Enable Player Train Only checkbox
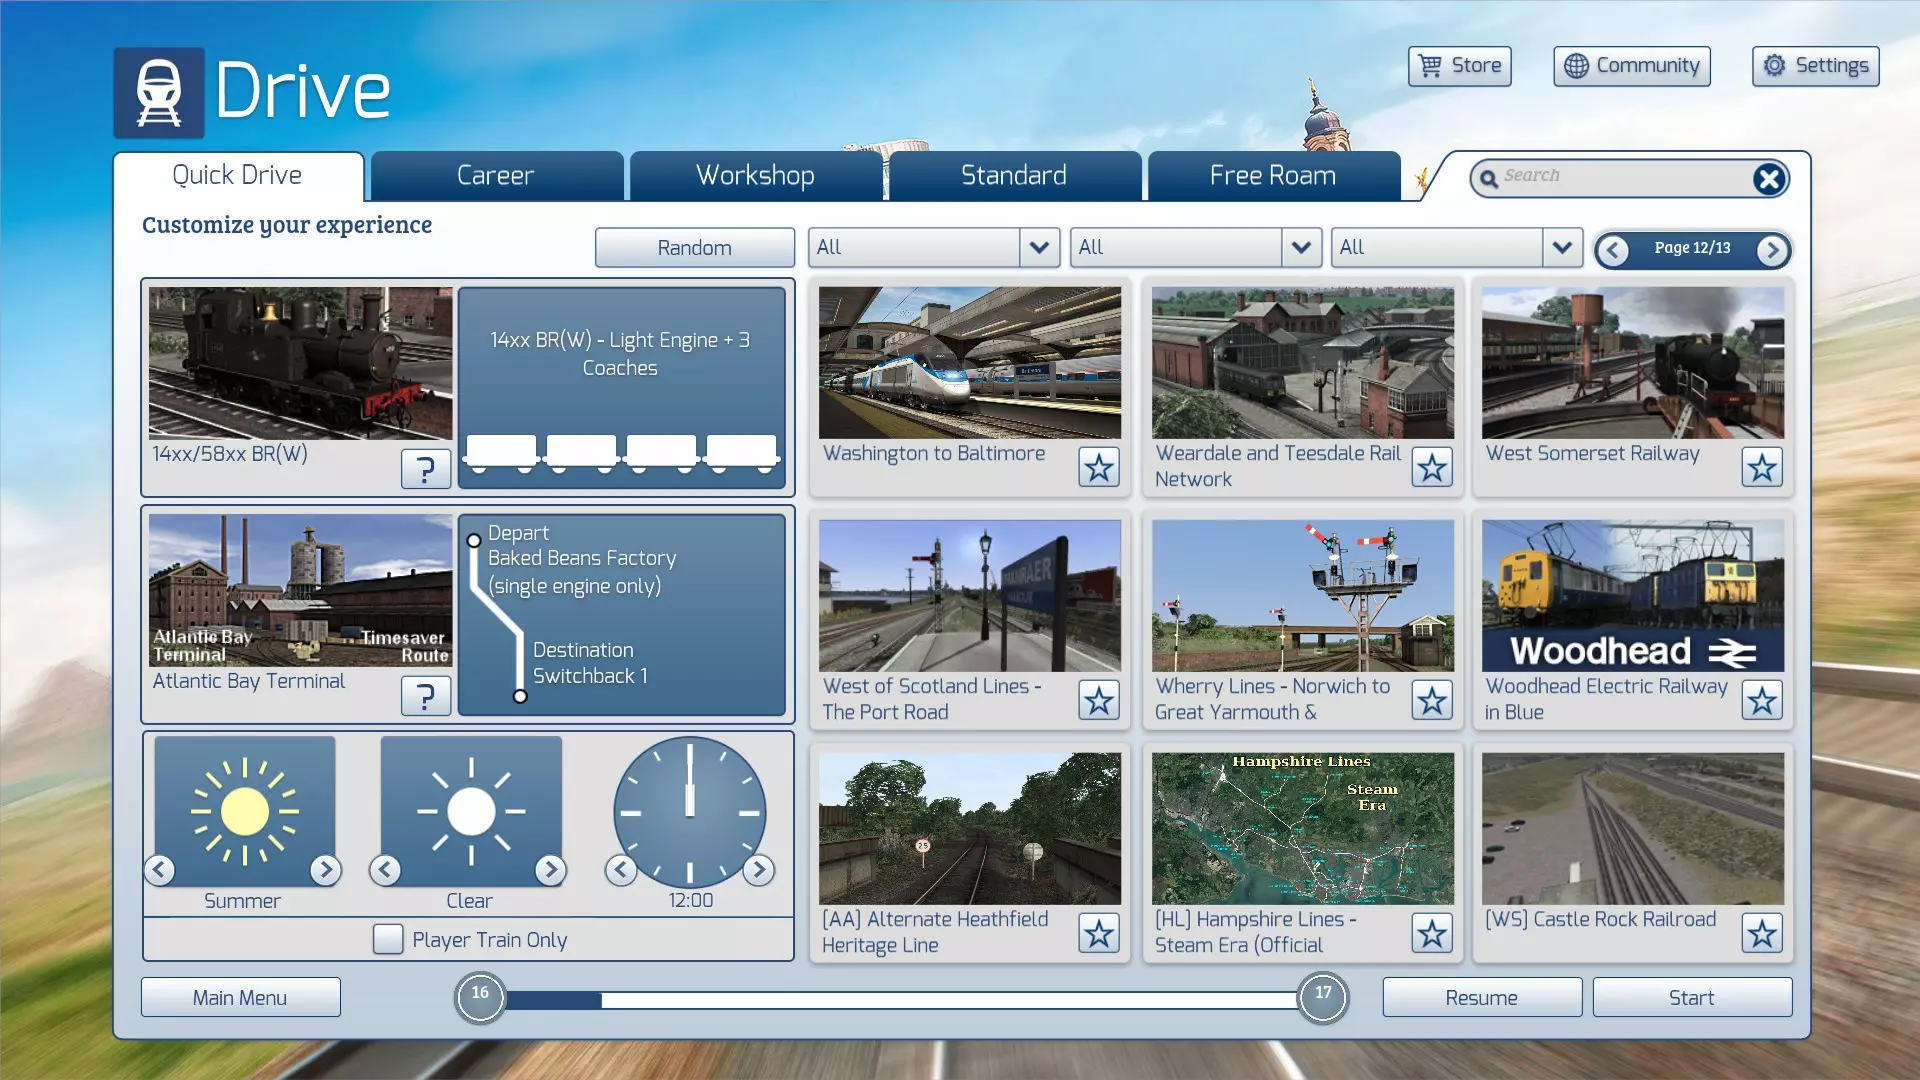 click(388, 939)
